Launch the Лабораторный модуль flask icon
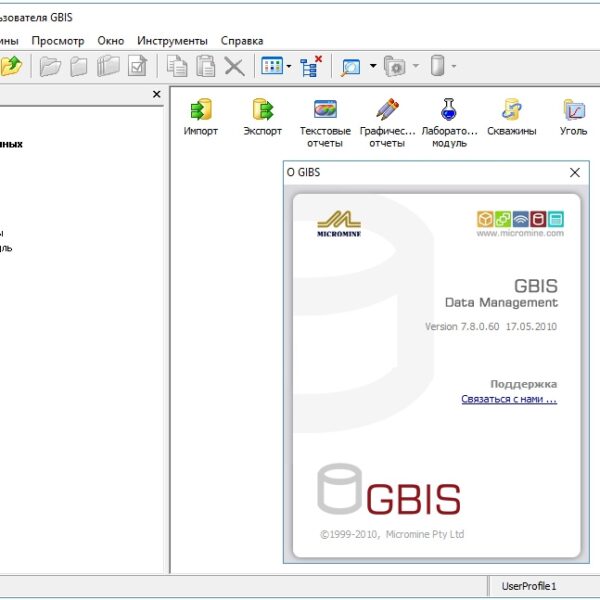The image size is (600, 600). coord(449,109)
